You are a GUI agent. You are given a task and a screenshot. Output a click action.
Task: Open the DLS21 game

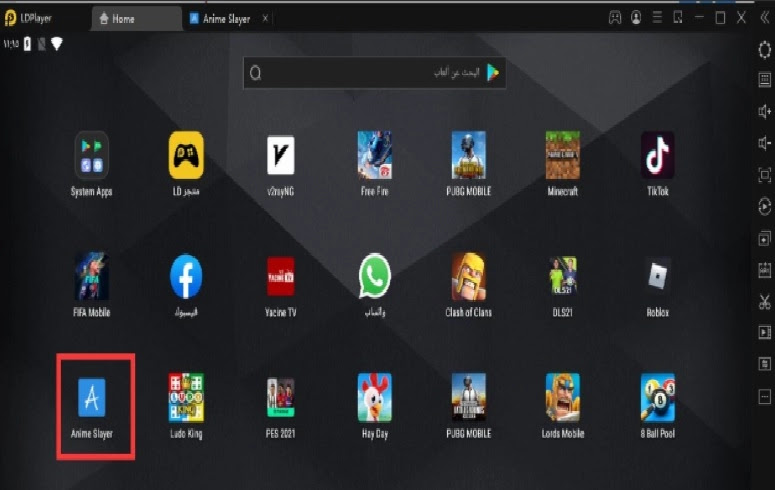[562, 276]
